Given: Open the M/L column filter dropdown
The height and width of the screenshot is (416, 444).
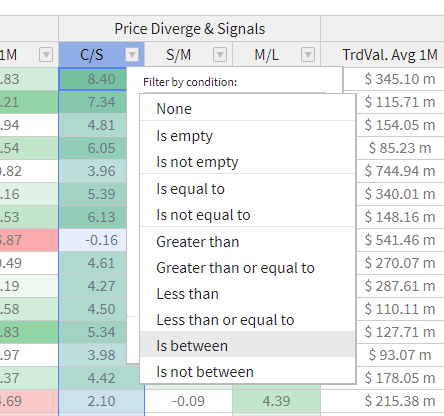Looking at the screenshot, I should (308, 54).
